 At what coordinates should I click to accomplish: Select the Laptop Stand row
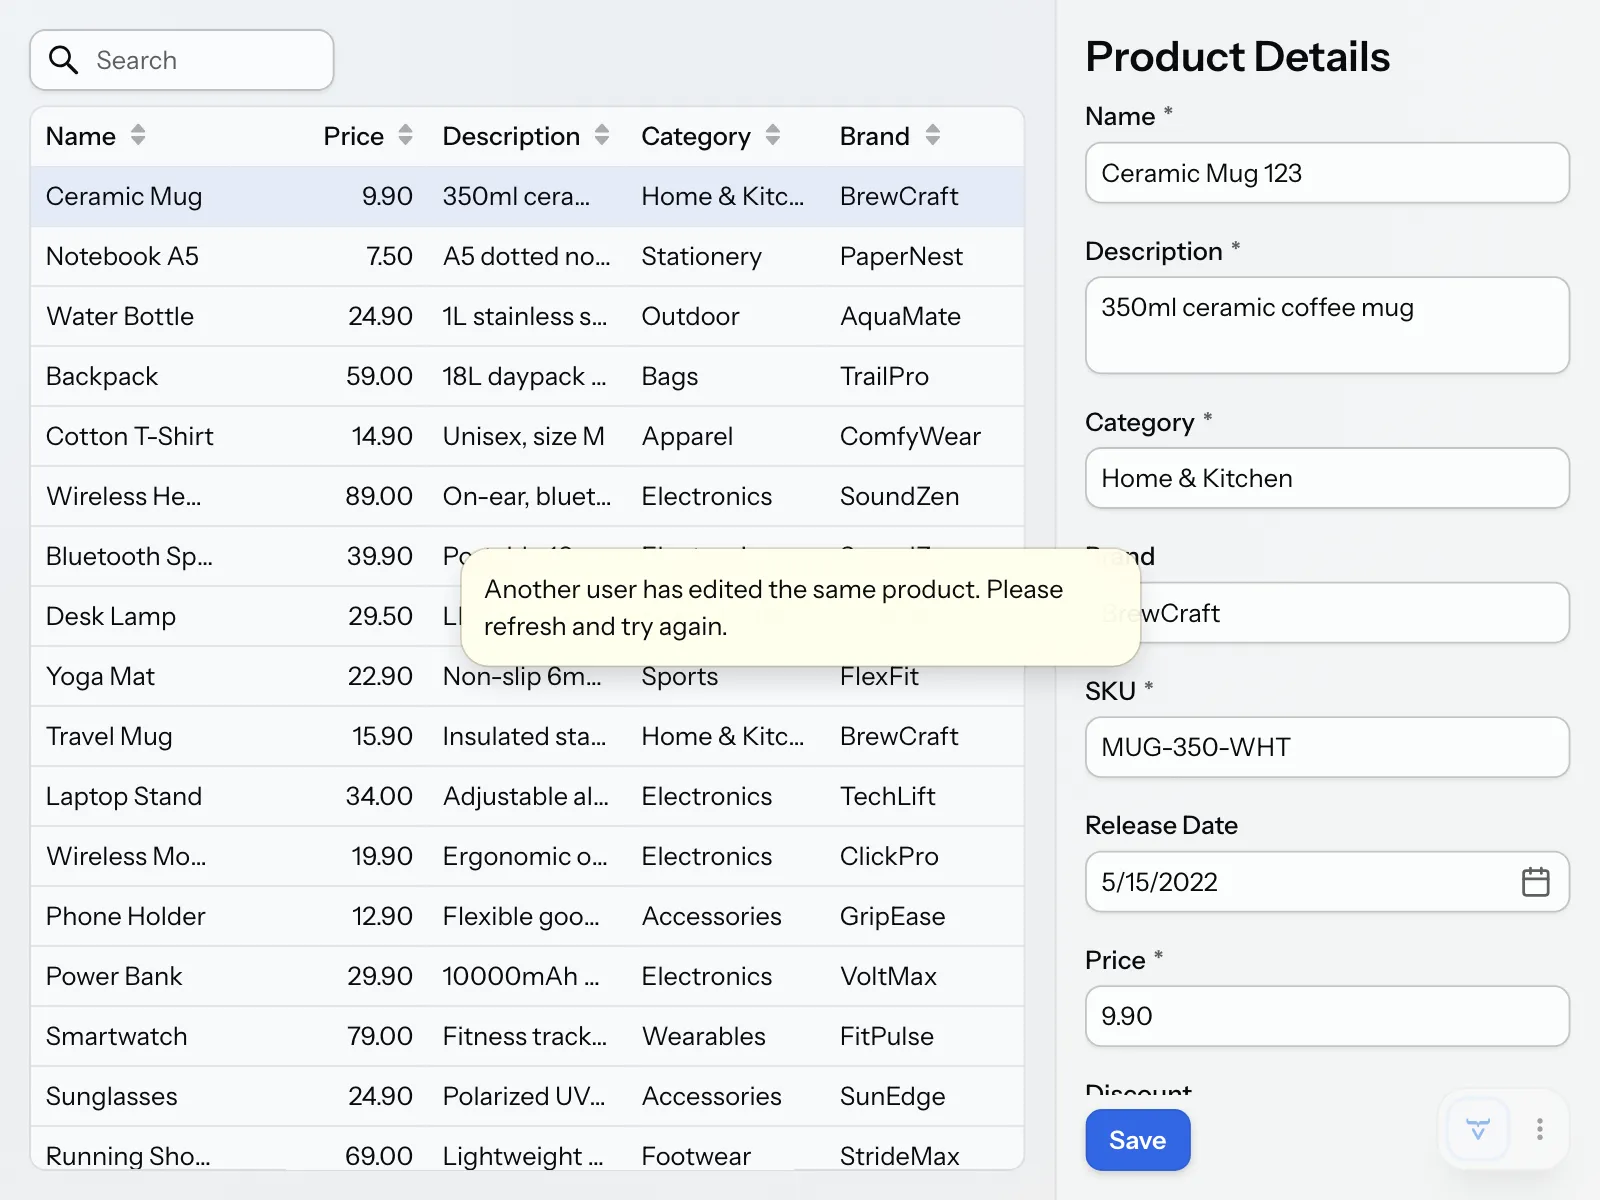coord(527,796)
